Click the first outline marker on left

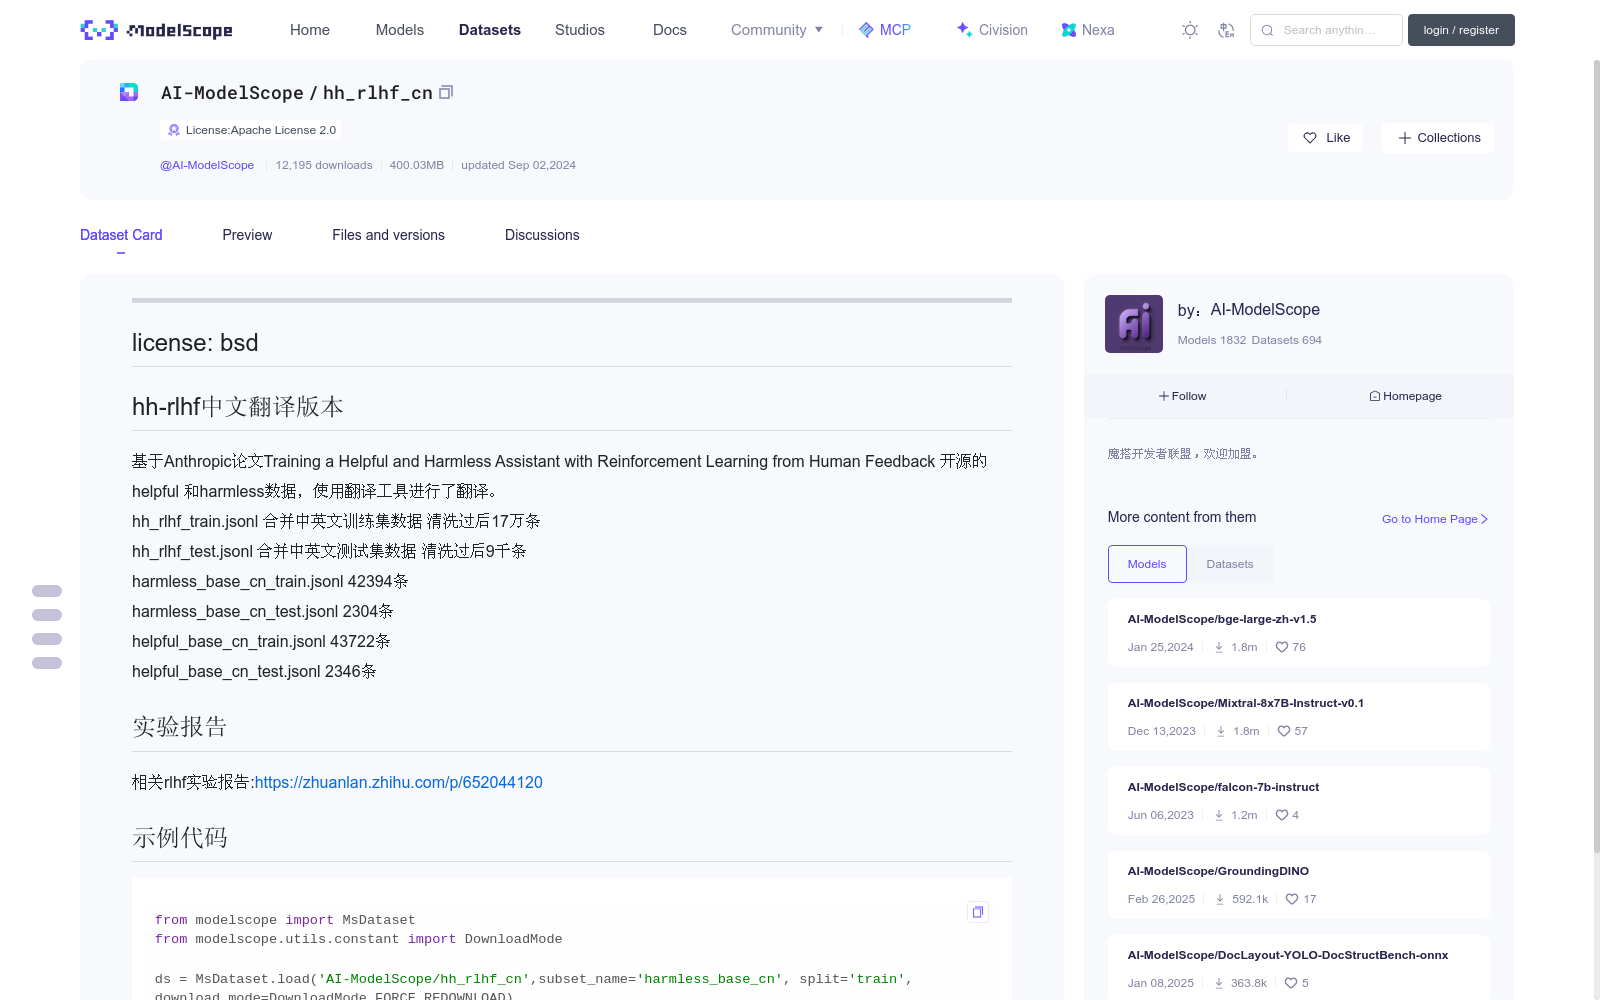[x=47, y=591]
